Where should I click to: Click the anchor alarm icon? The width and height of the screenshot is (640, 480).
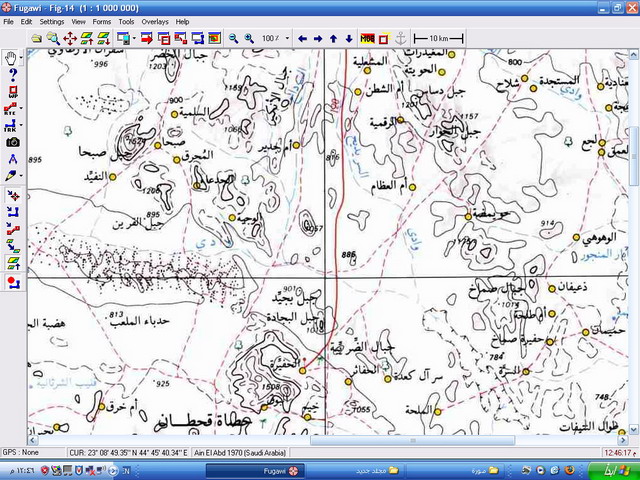point(401,39)
